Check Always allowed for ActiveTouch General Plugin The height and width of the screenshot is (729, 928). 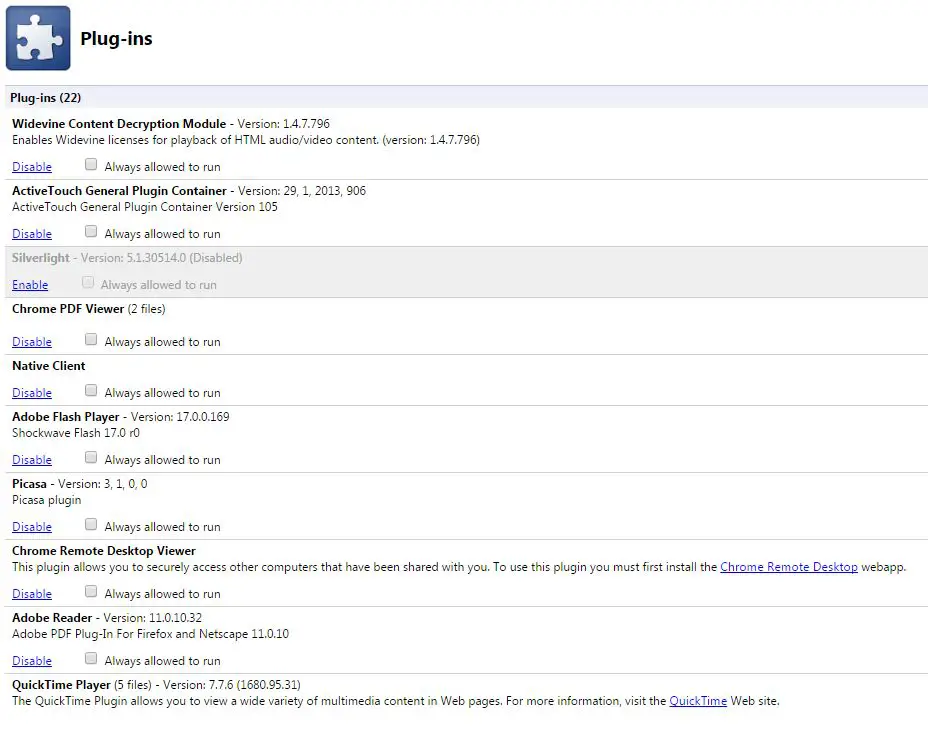coord(91,231)
